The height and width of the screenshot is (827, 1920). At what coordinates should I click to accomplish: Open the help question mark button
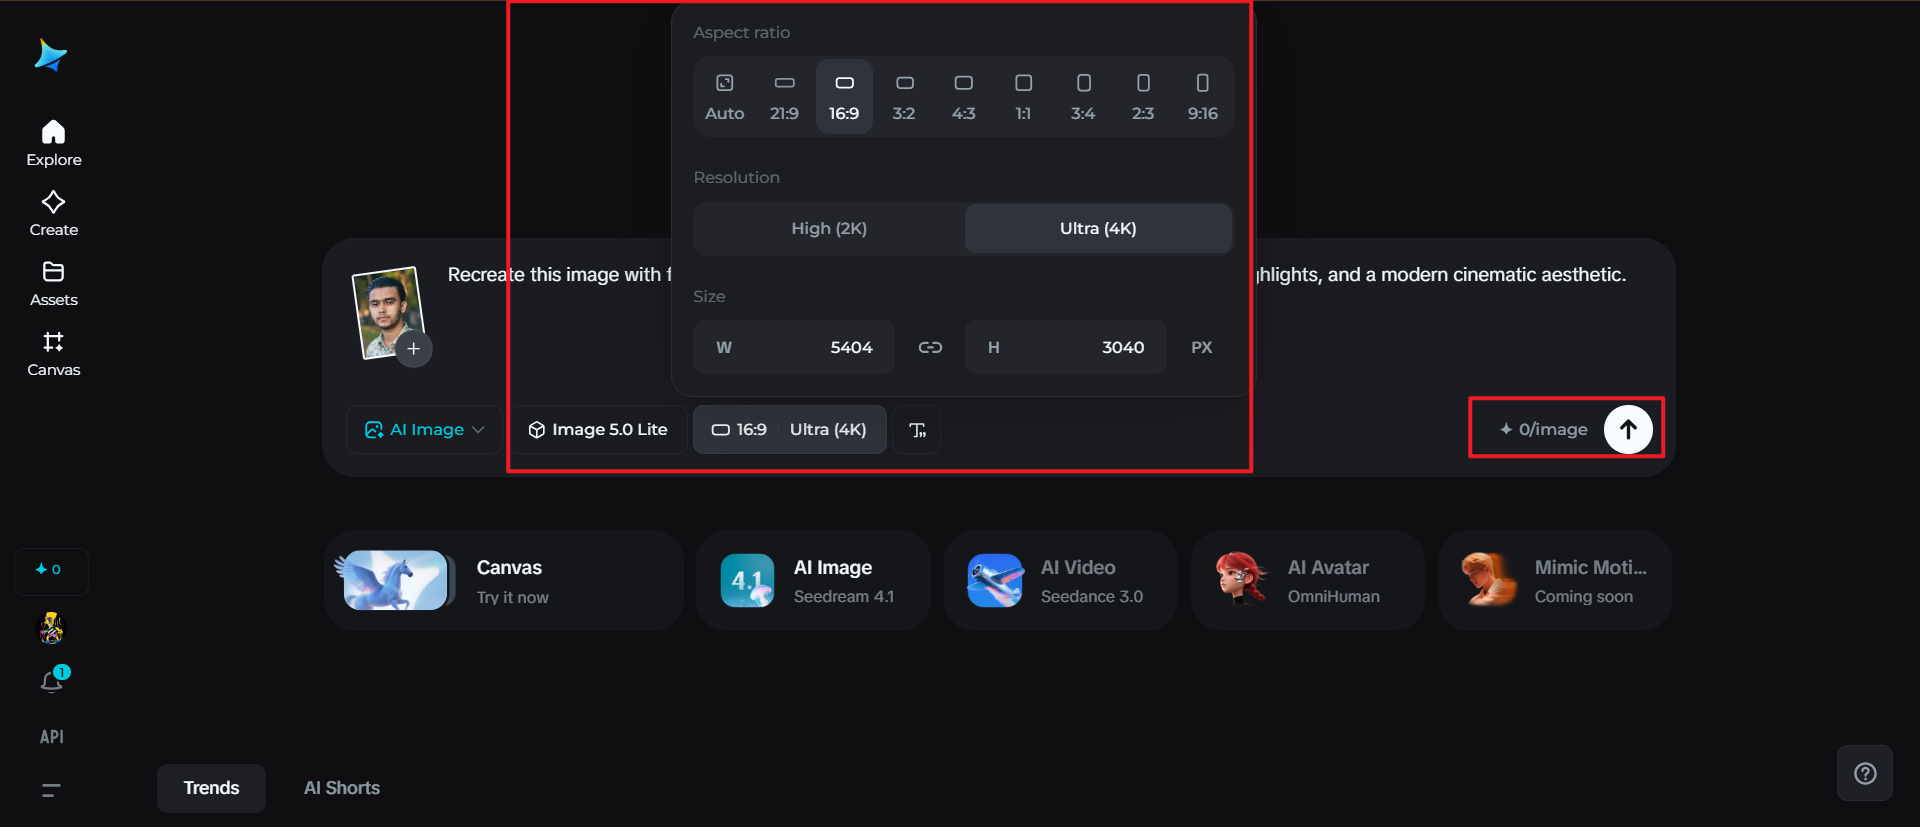click(1865, 773)
